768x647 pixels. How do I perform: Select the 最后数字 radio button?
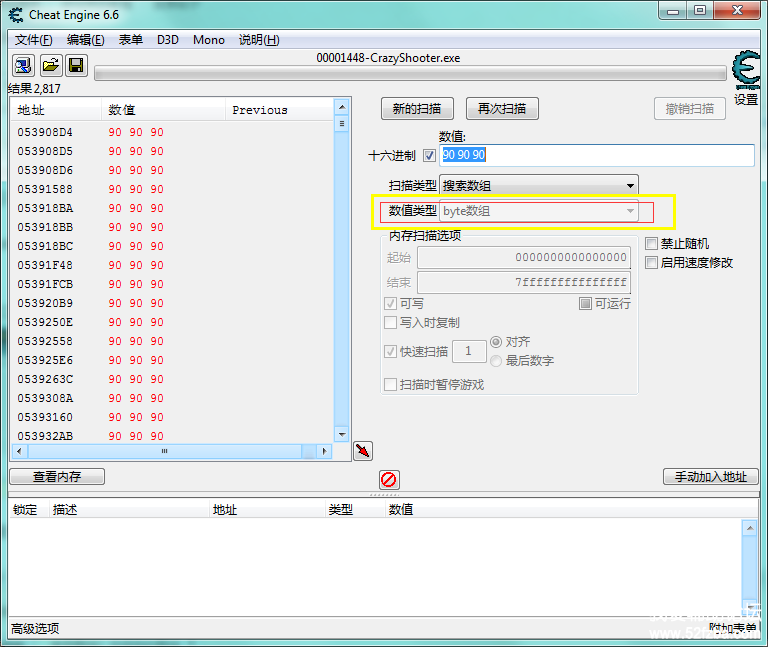(496, 361)
